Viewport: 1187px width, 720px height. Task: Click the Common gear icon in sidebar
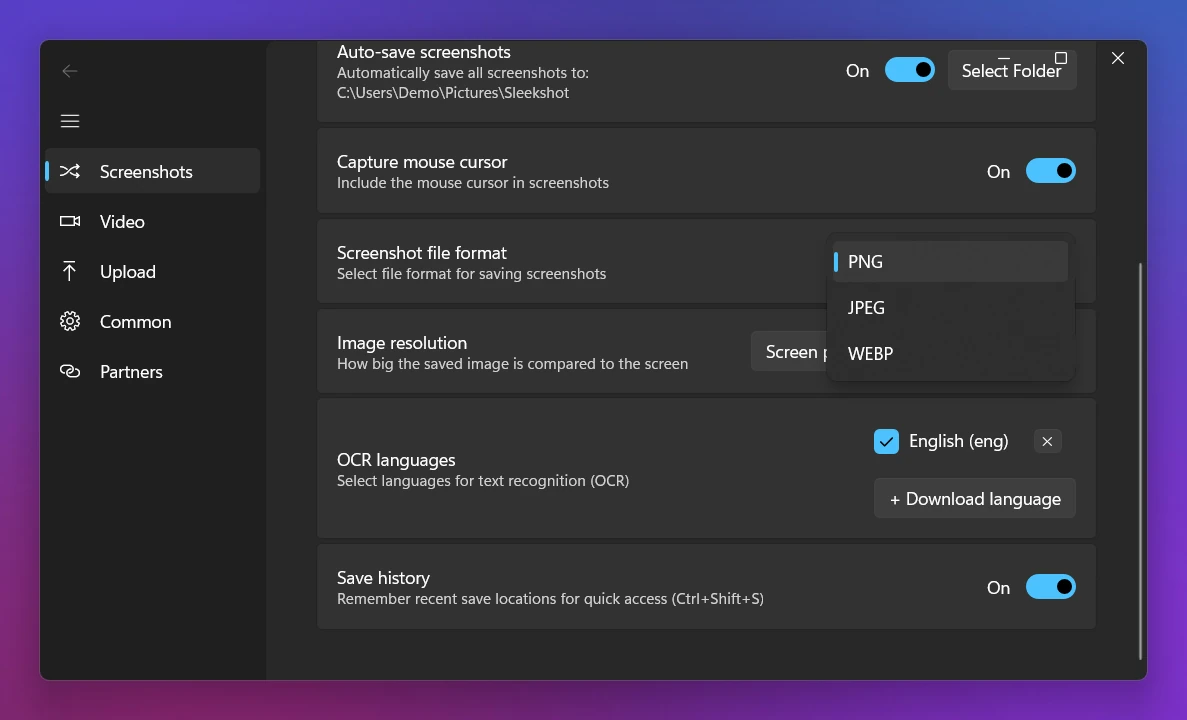click(x=70, y=321)
